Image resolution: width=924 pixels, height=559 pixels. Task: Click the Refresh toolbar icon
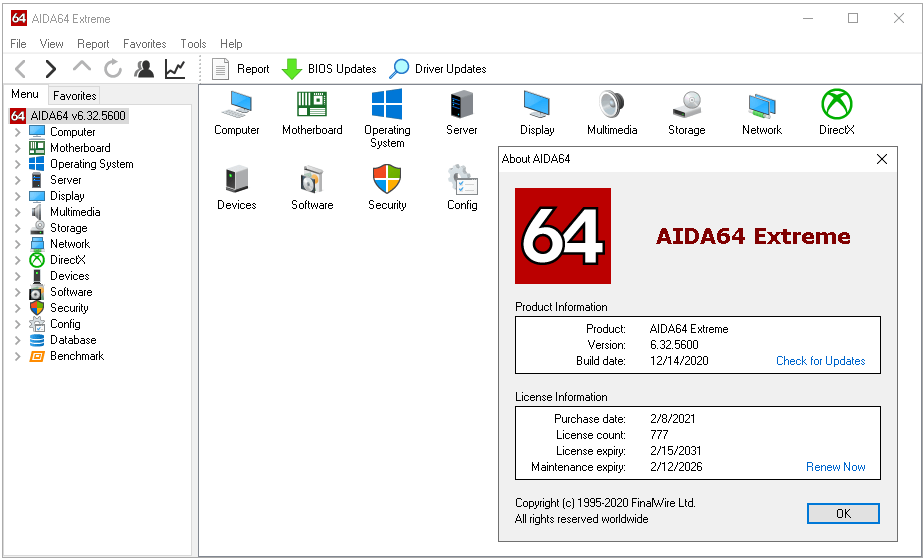tap(113, 69)
